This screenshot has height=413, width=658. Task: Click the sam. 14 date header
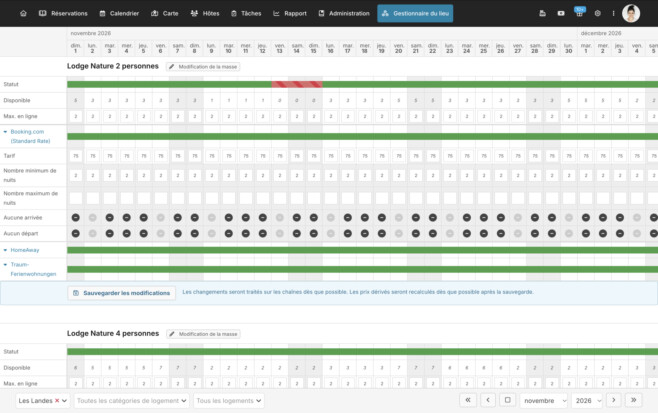pyautogui.click(x=297, y=48)
